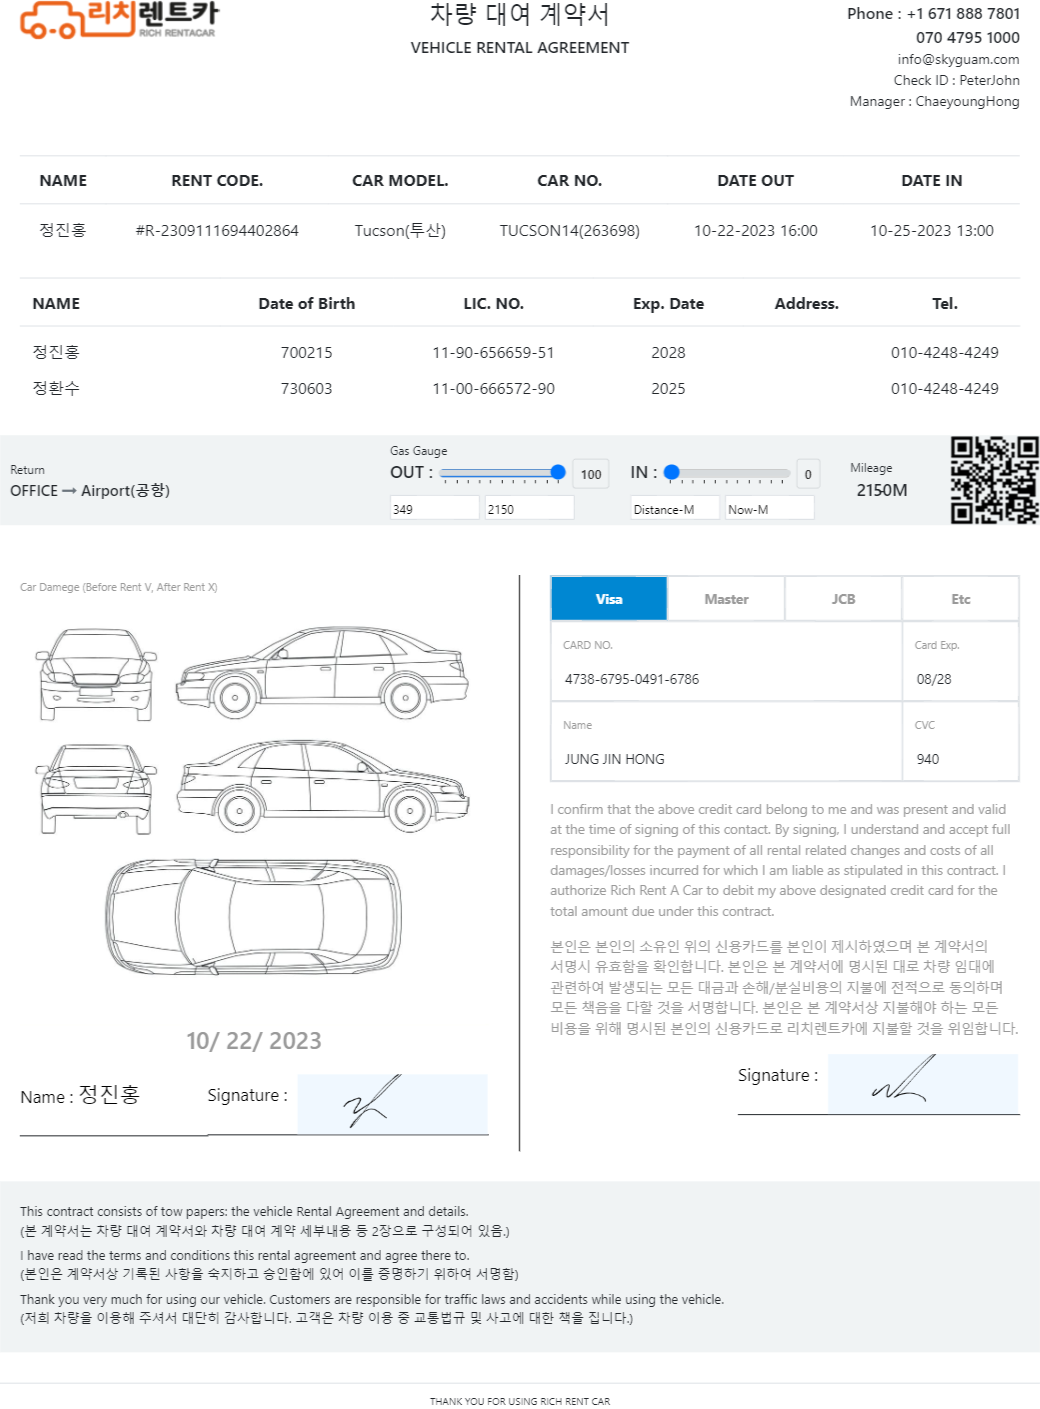Image resolution: width=1040 pixels, height=1409 pixels.
Task: Select the Visa card tab
Action: (608, 599)
